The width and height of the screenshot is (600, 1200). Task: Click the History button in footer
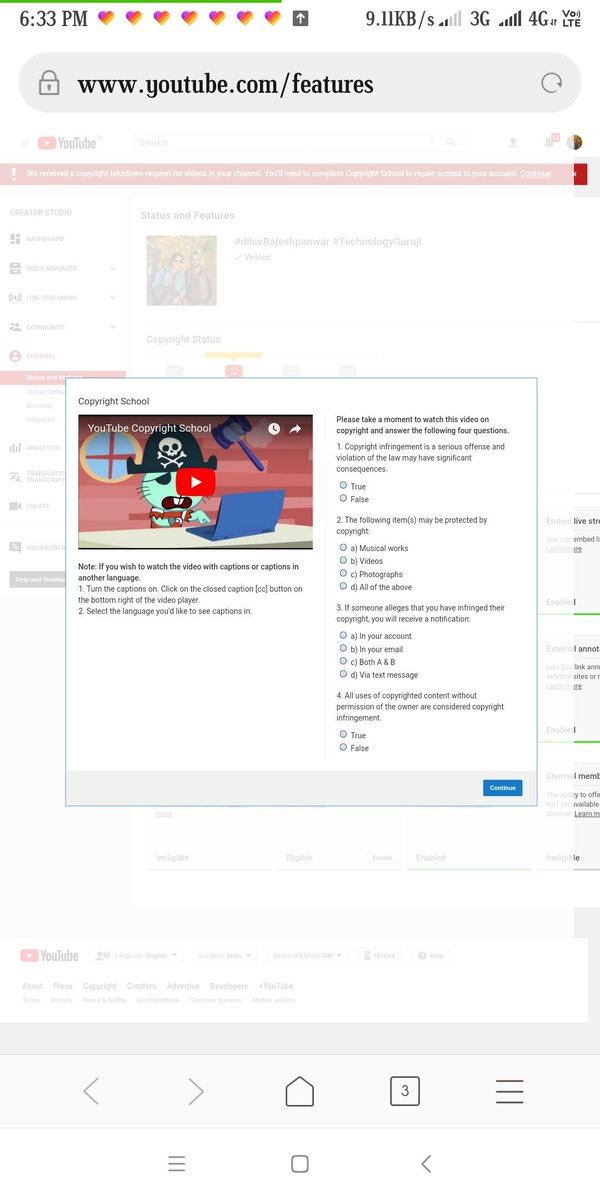pos(379,956)
